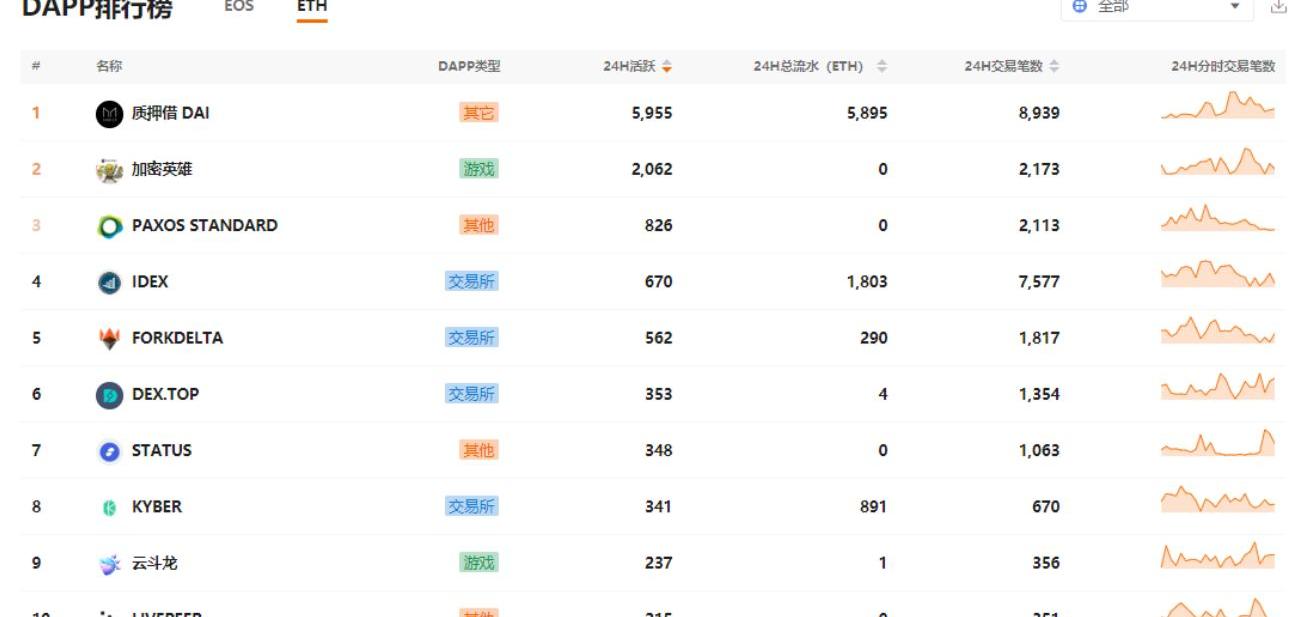Click the 其他 tag in STATUS row
This screenshot has height=617, width=1301.
click(479, 450)
